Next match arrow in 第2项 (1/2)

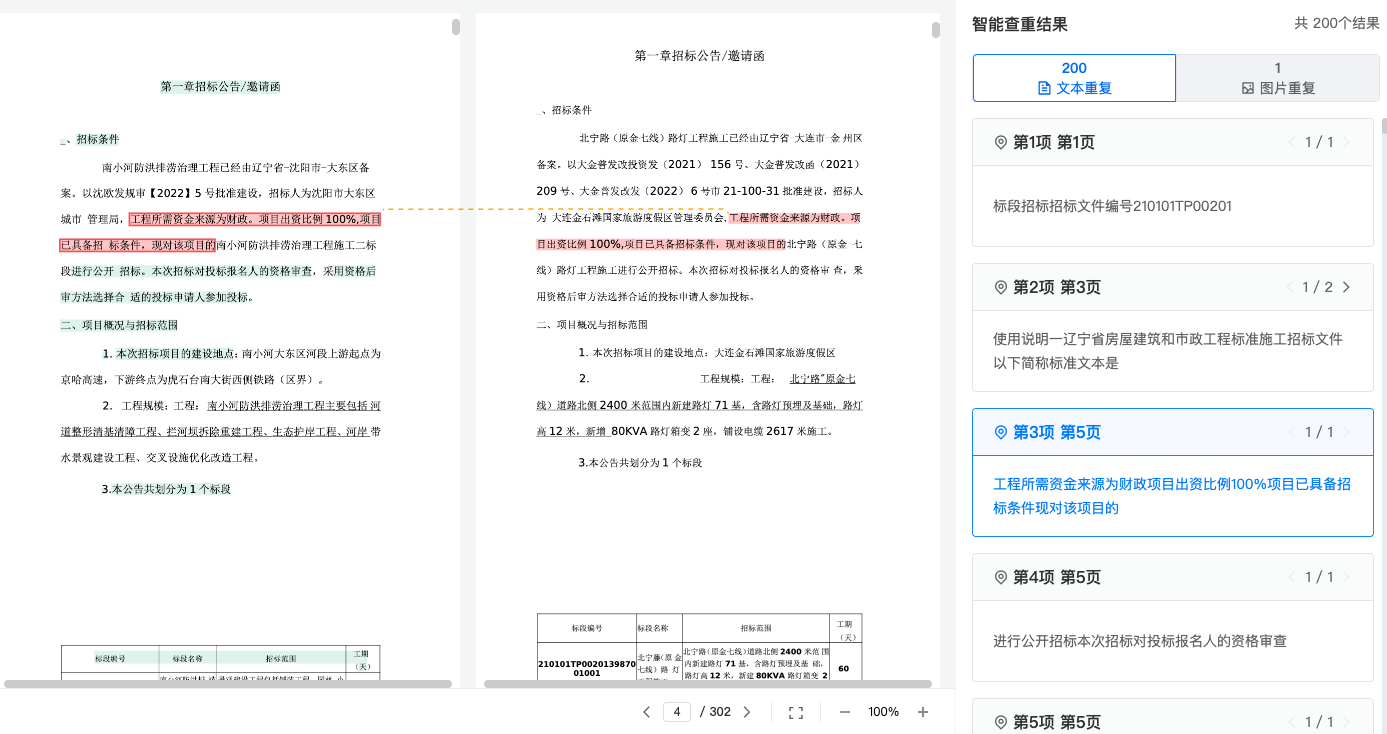[x=1346, y=287]
